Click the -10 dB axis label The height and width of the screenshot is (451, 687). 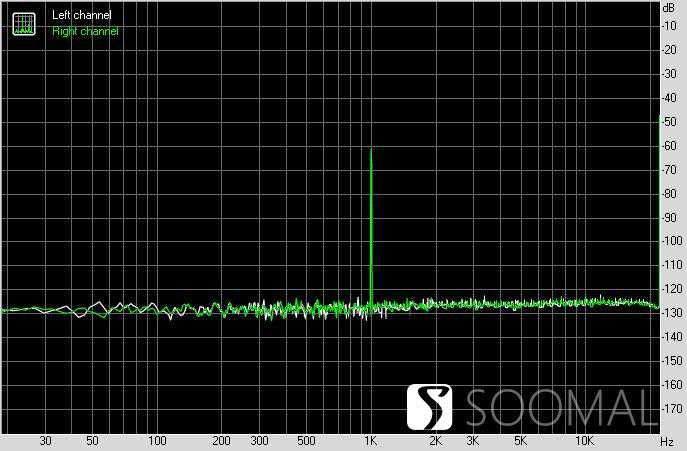pyautogui.click(x=667, y=26)
